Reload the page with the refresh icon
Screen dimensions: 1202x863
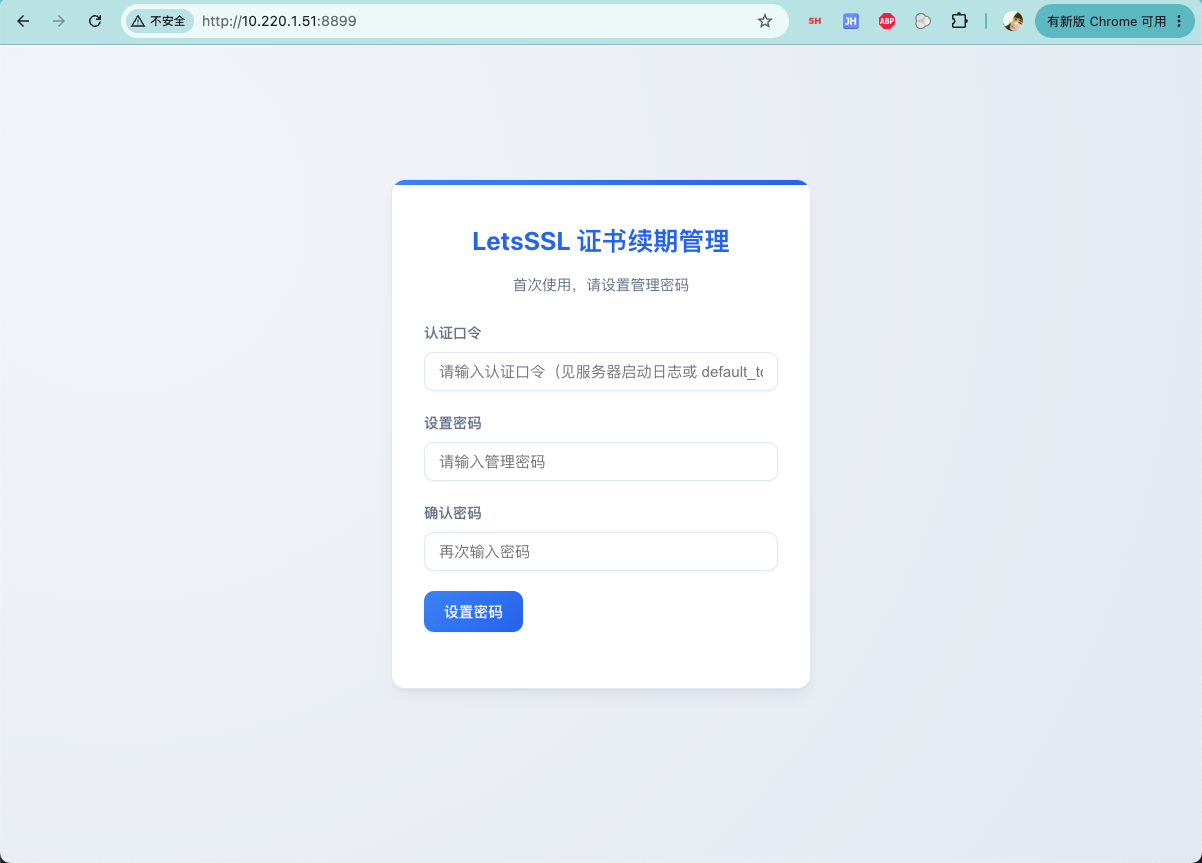coord(95,21)
